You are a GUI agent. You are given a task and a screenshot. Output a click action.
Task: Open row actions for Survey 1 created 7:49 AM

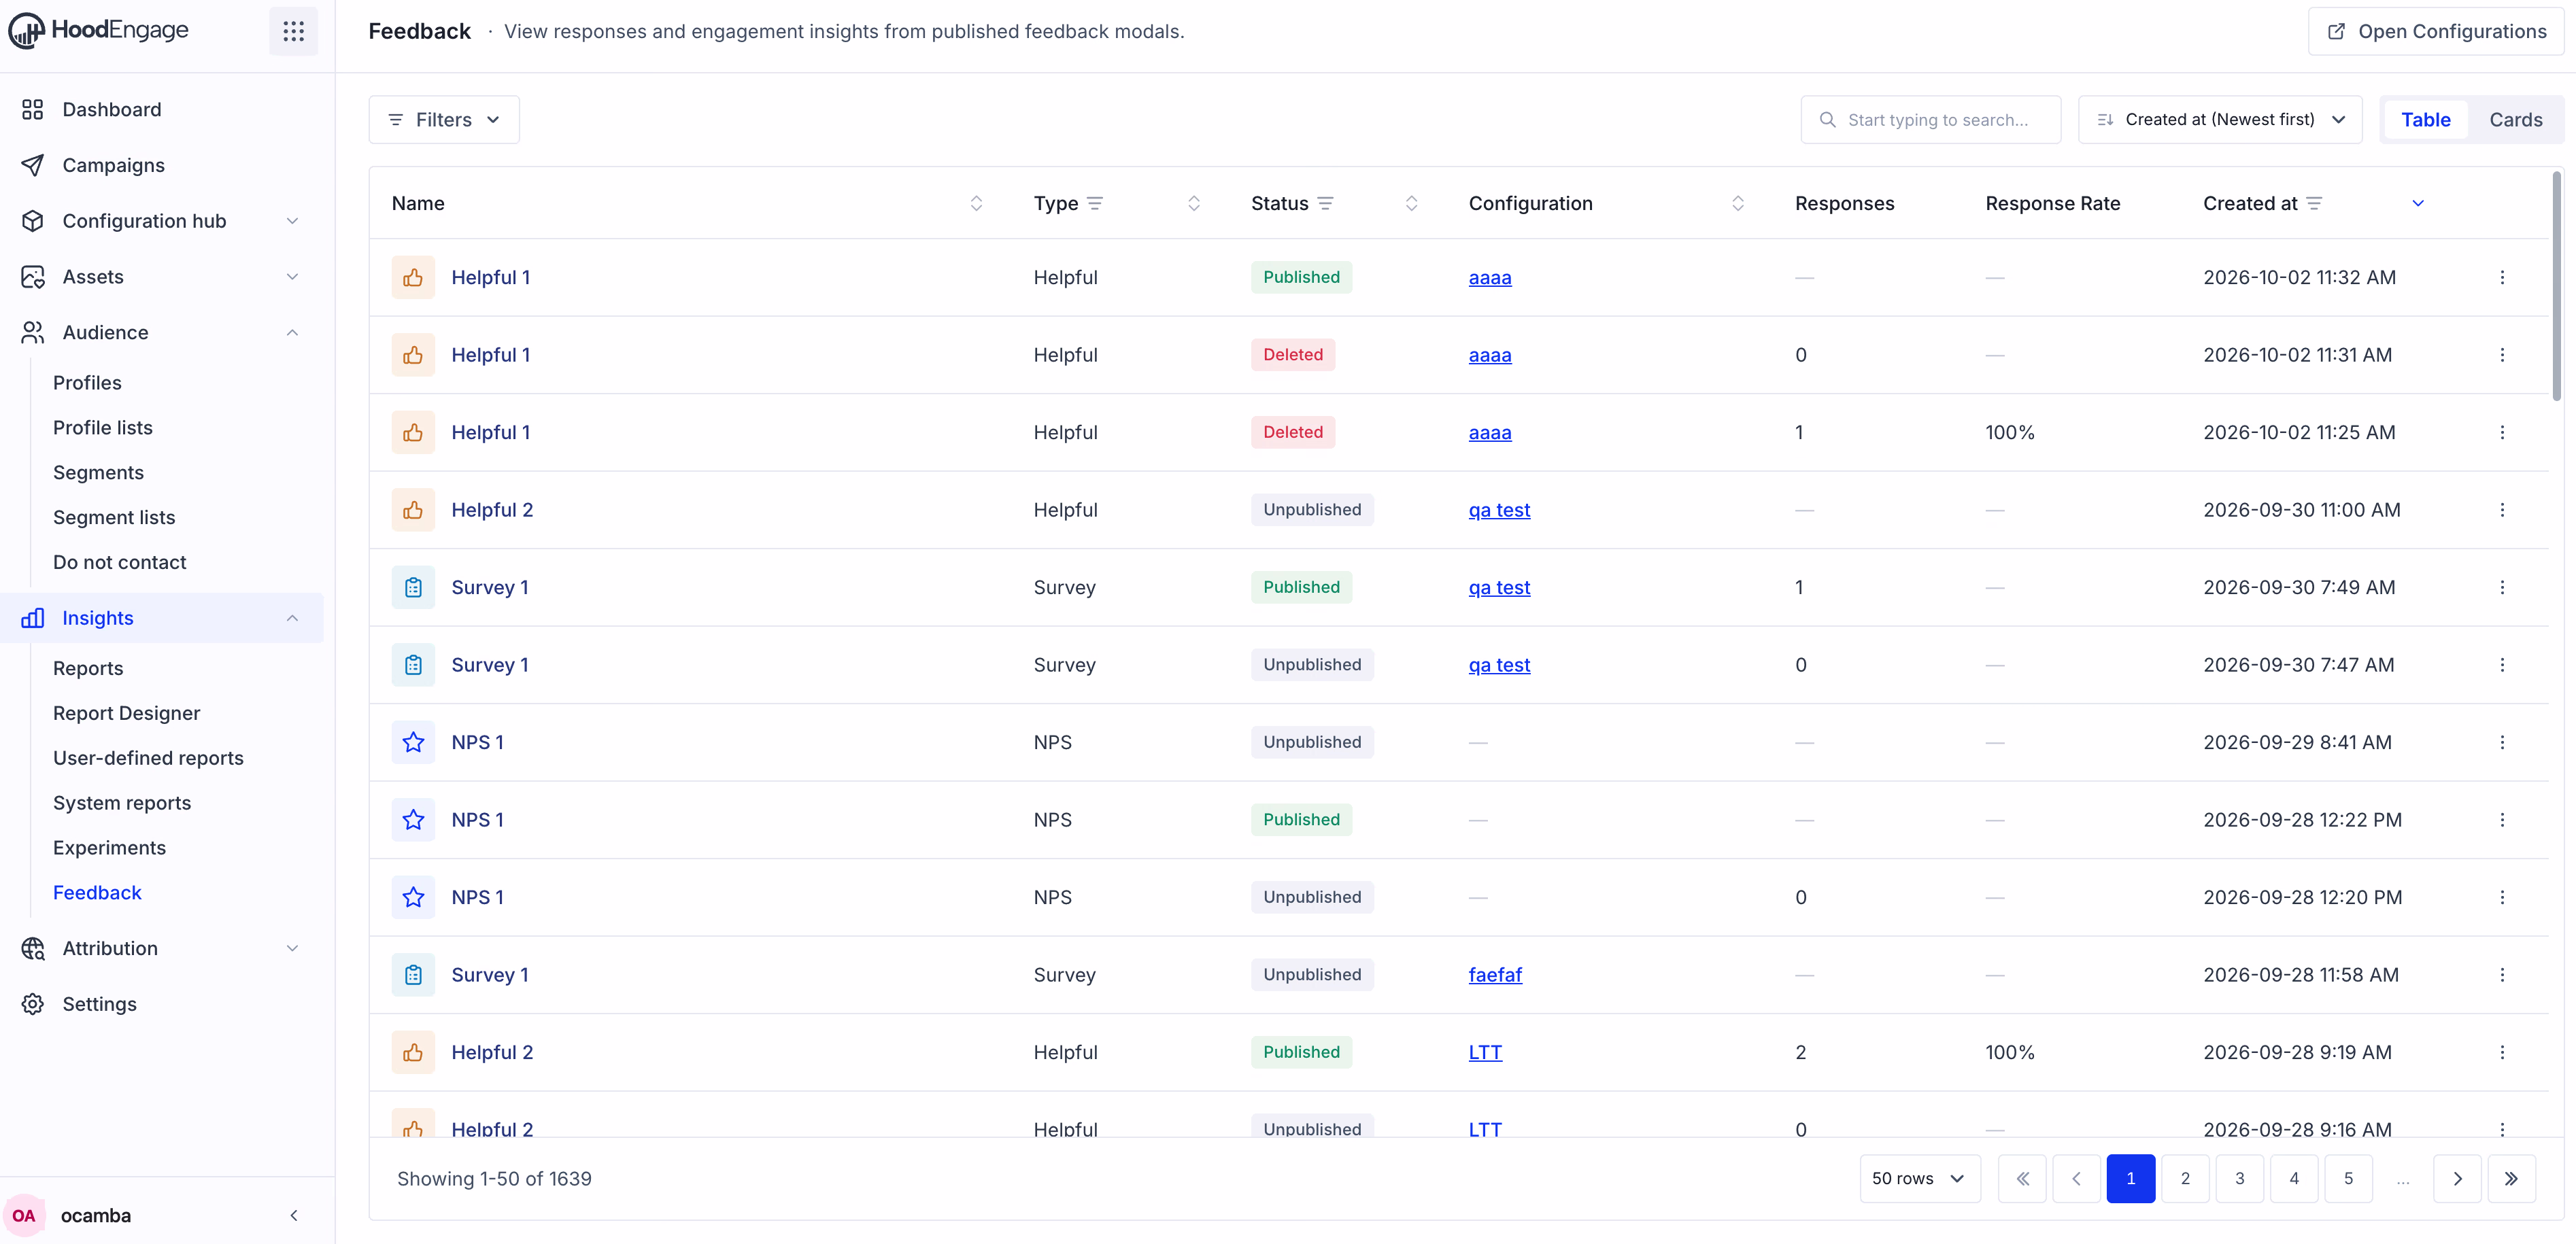click(2502, 587)
